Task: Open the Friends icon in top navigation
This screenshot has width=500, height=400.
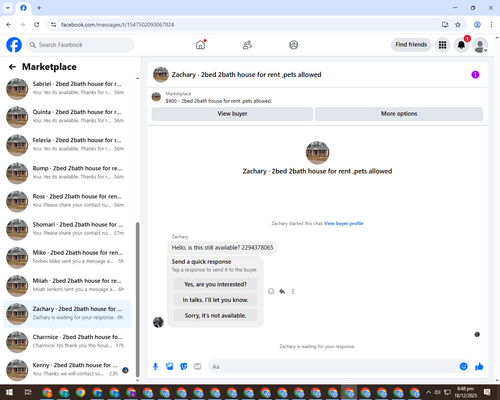Action: click(x=247, y=45)
